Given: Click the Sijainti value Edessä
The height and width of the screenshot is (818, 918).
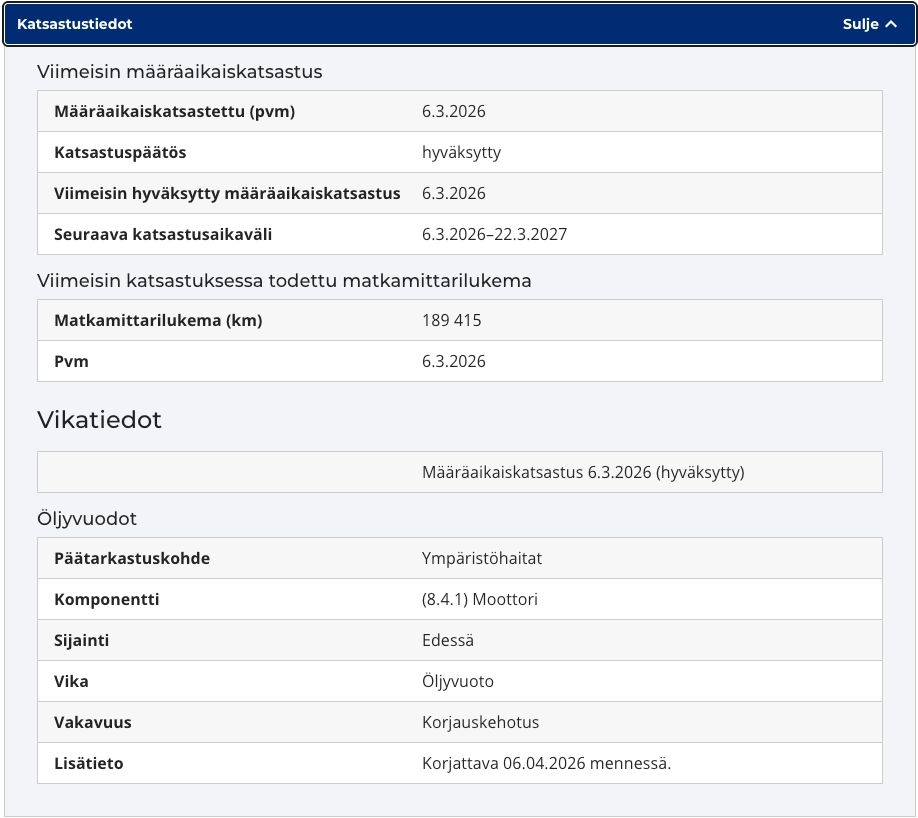Looking at the screenshot, I should pyautogui.click(x=447, y=641).
